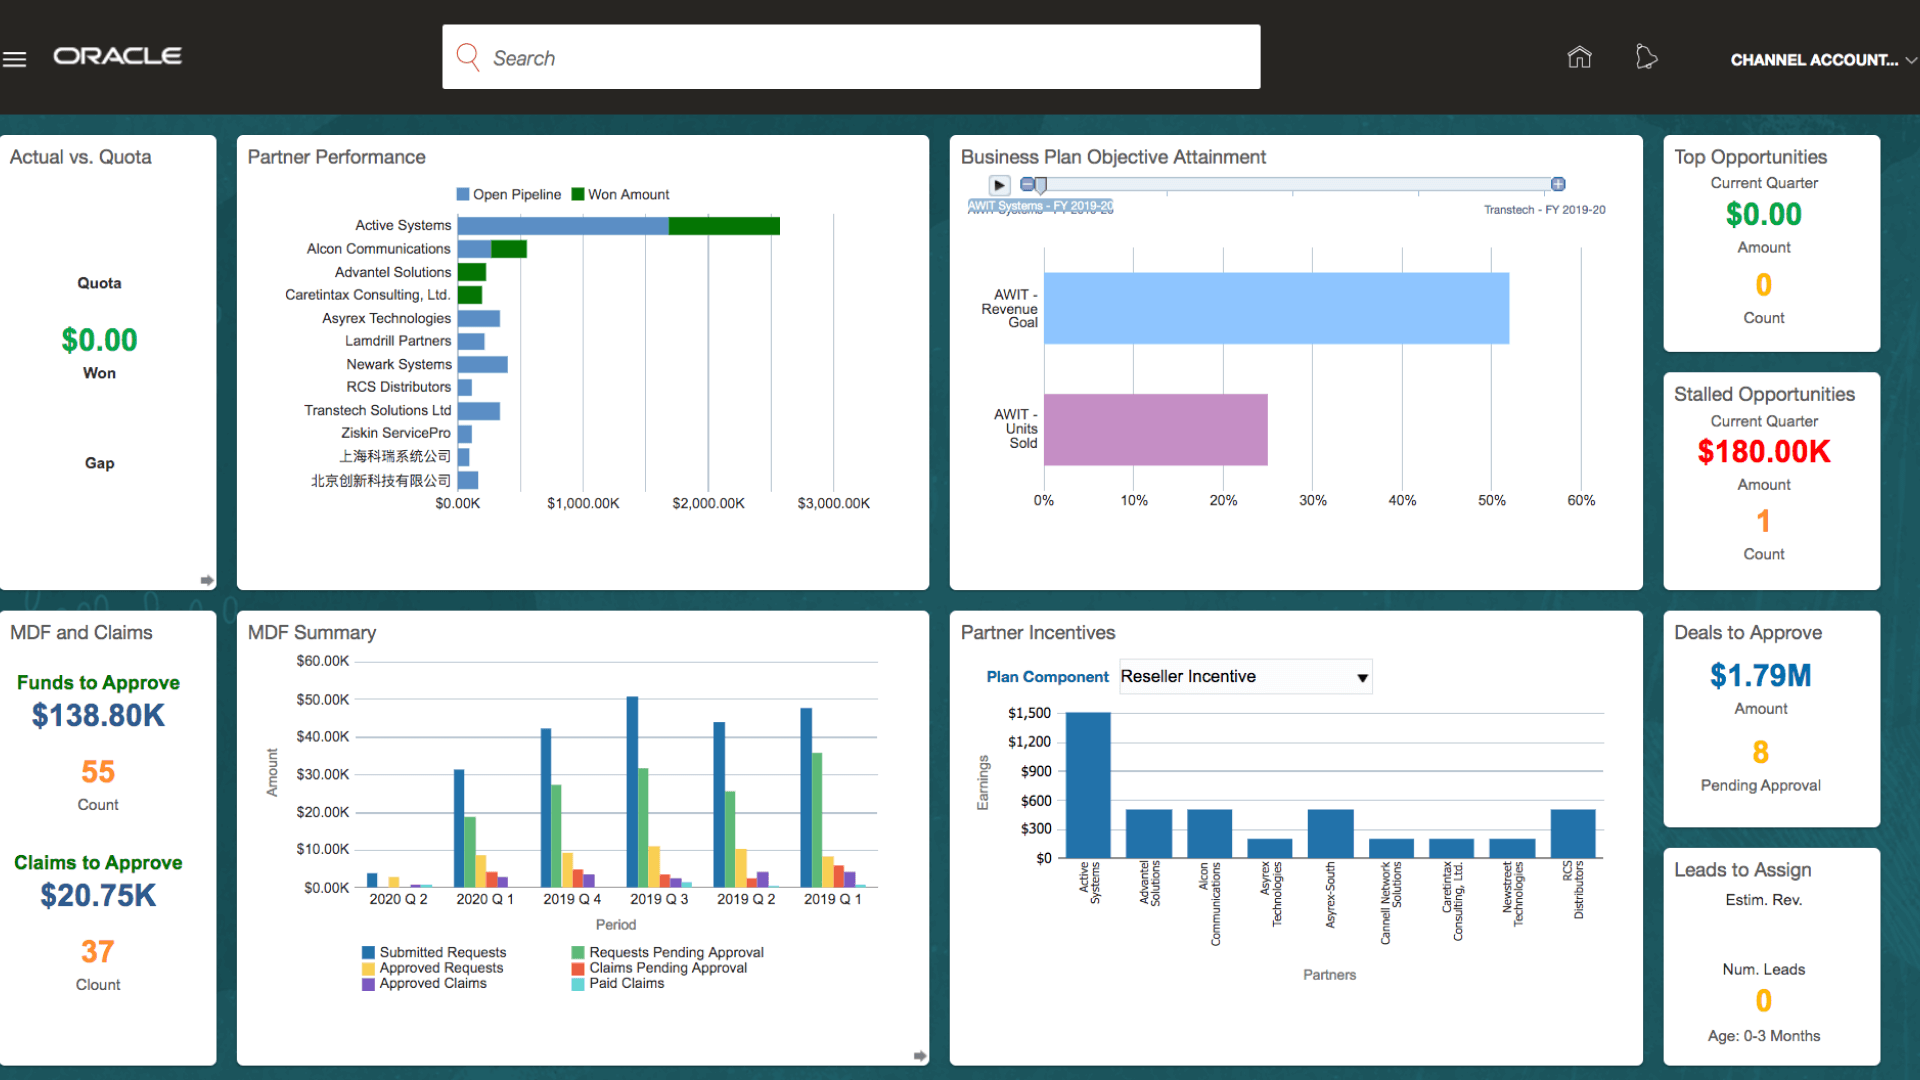Viewport: 1920px width, 1080px height.
Task: Open the hamburger navigation menu
Action: (15, 59)
